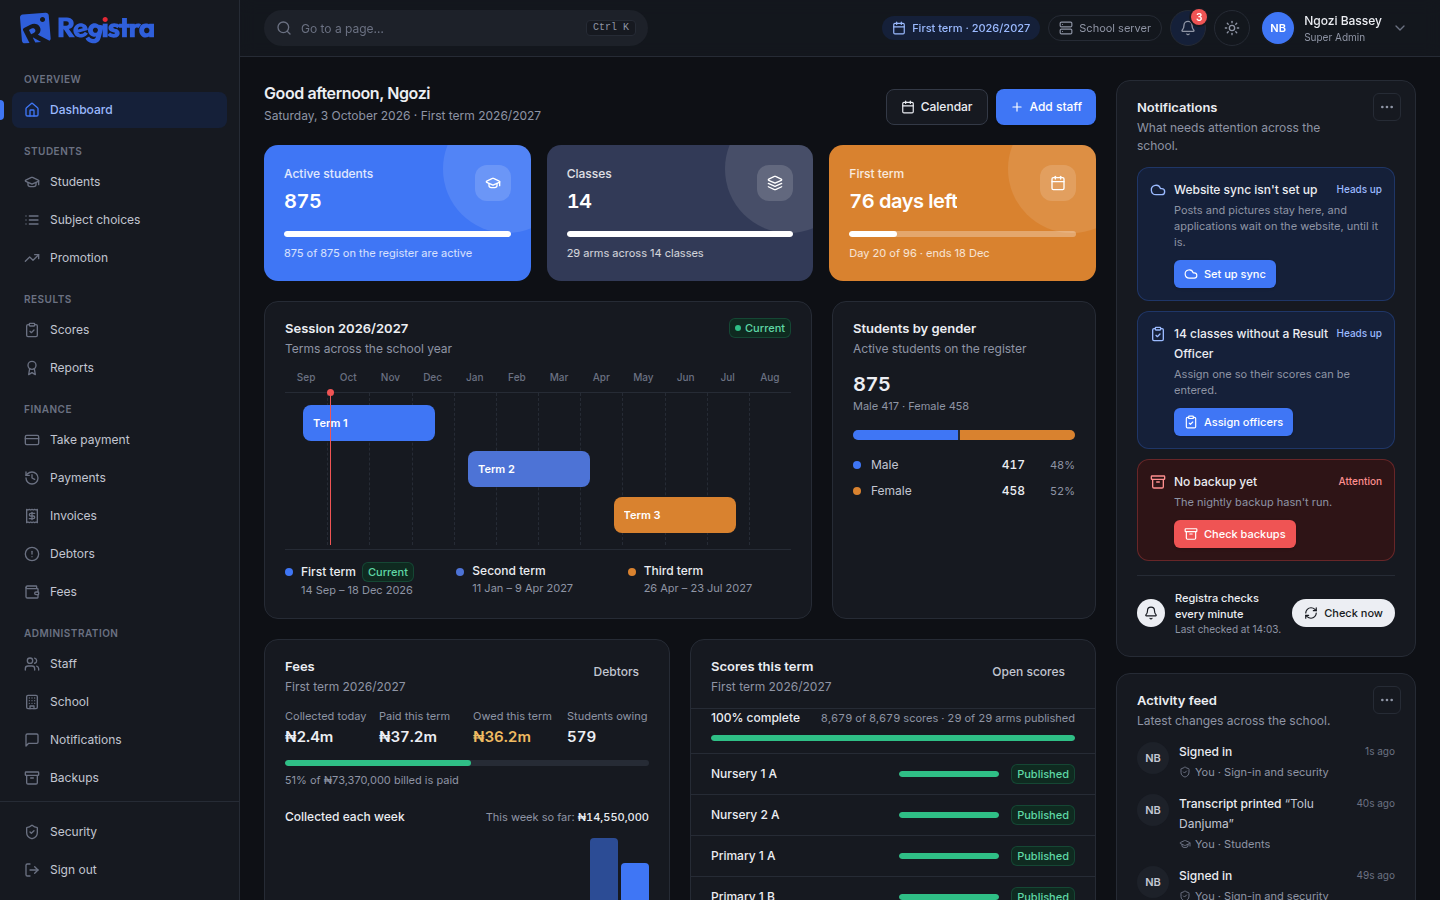
Task: Click the Backups sidebar icon
Action: tap(32, 778)
